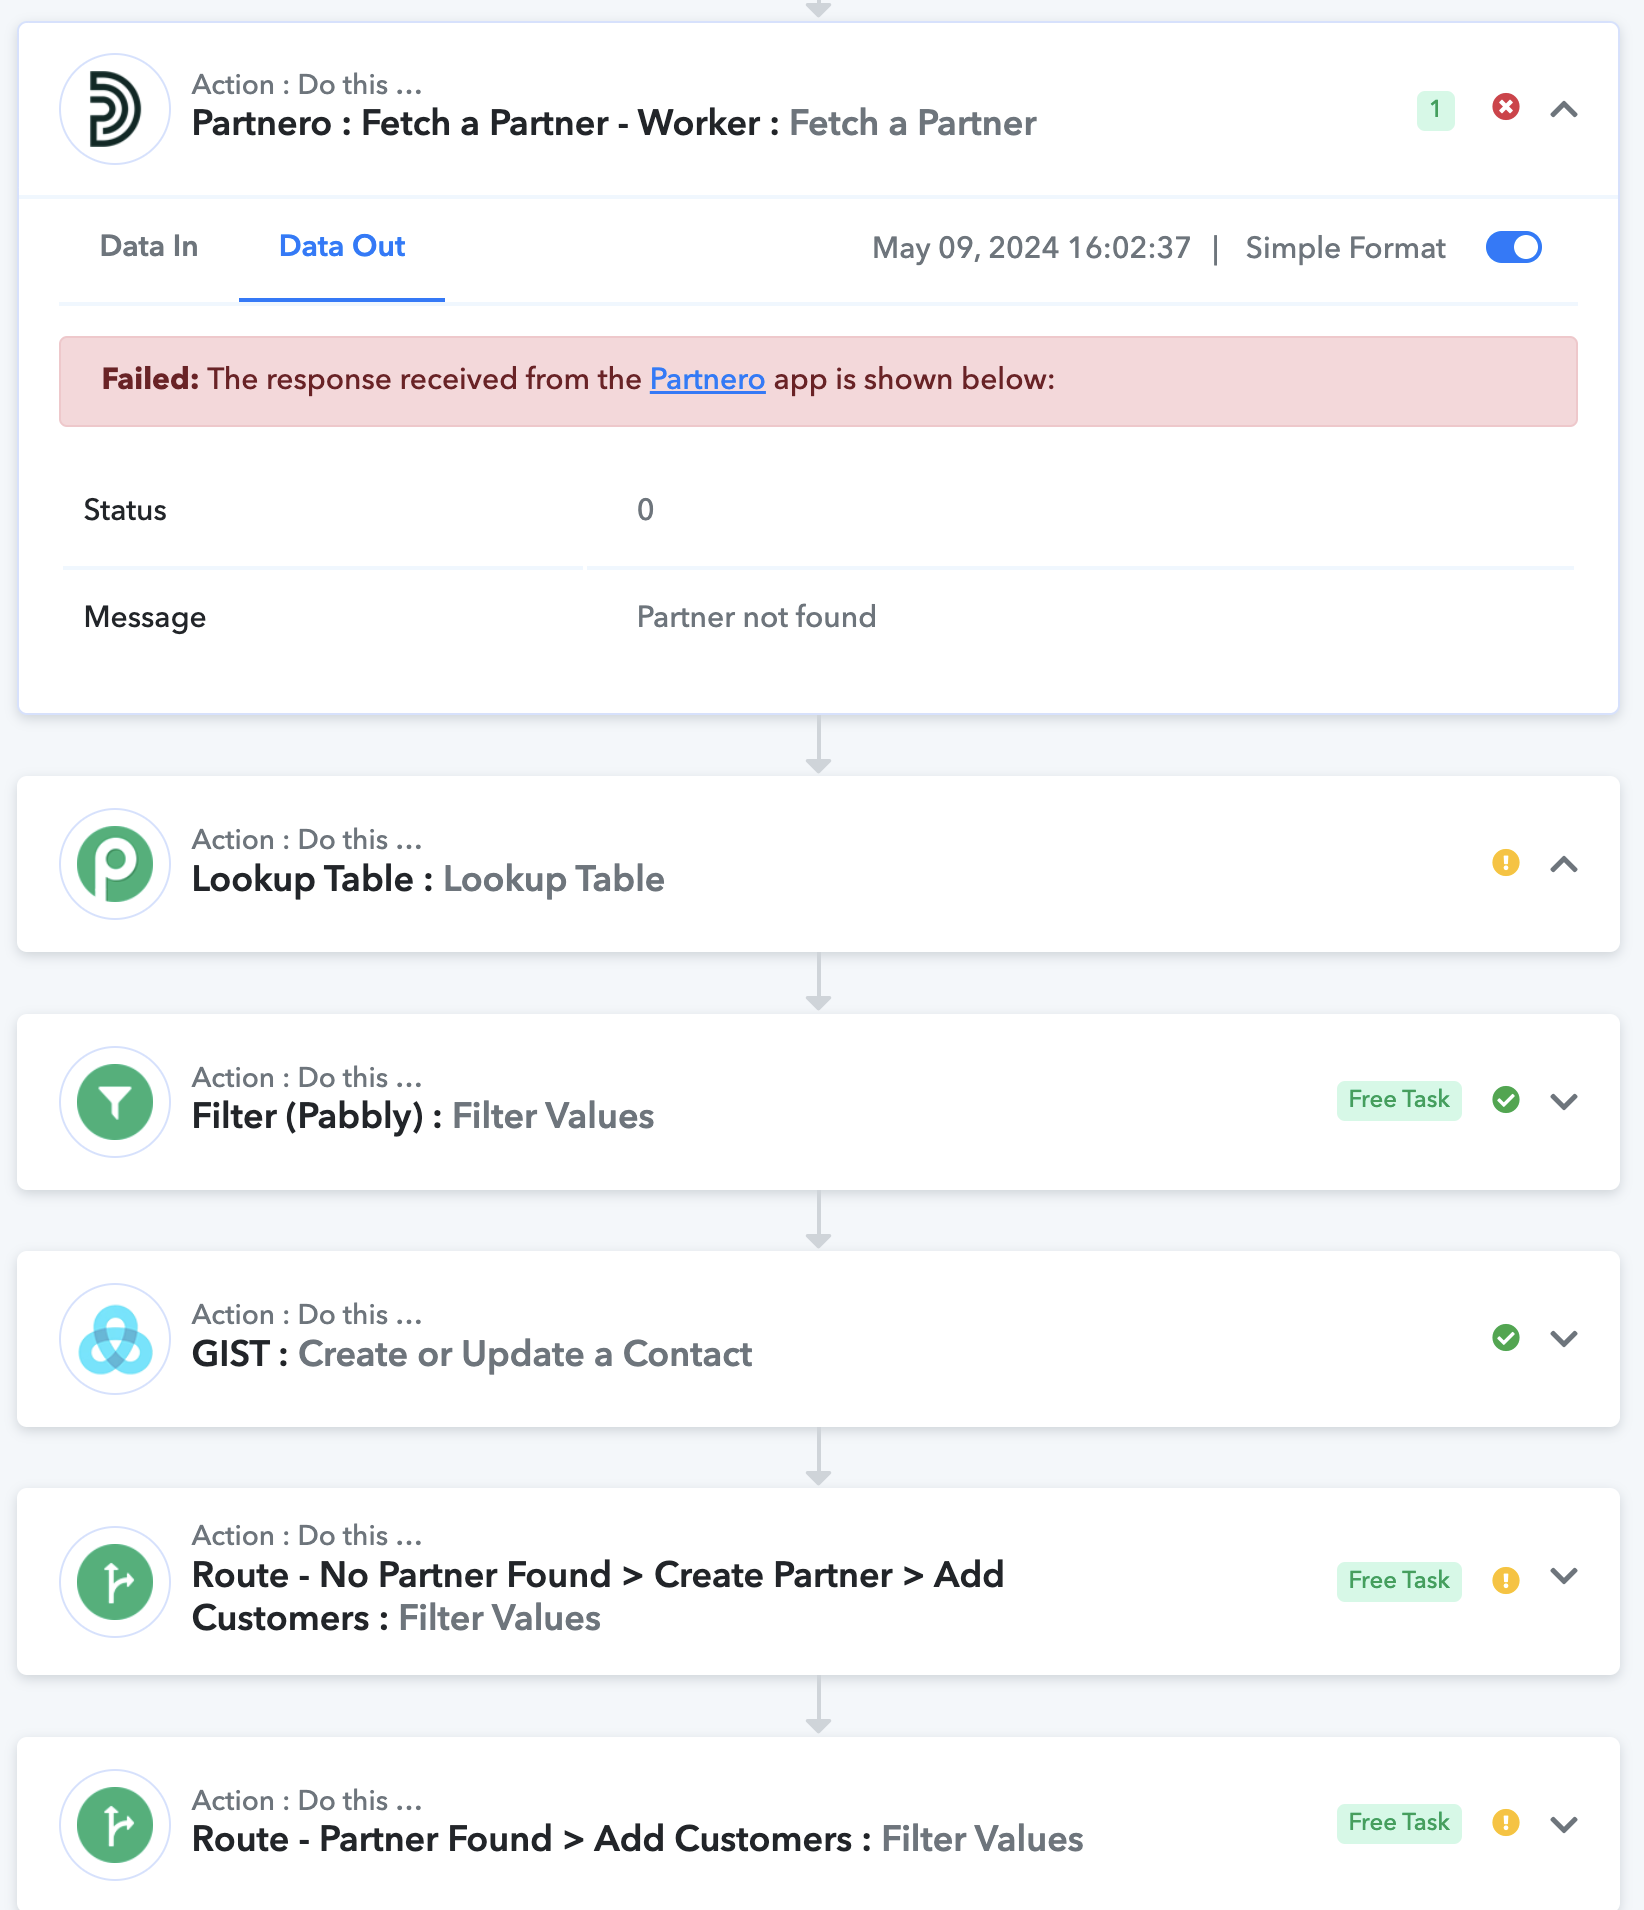Click the Filter (Pabbly) funnel icon

(x=115, y=1102)
